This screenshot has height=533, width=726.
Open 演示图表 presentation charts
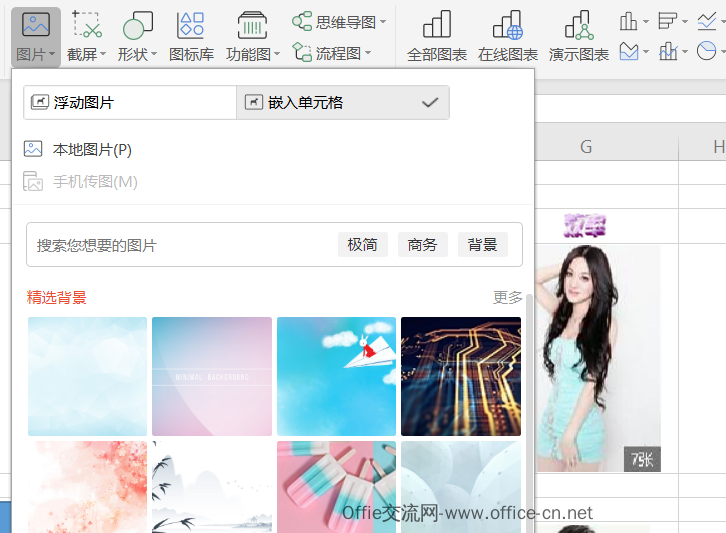click(x=579, y=36)
